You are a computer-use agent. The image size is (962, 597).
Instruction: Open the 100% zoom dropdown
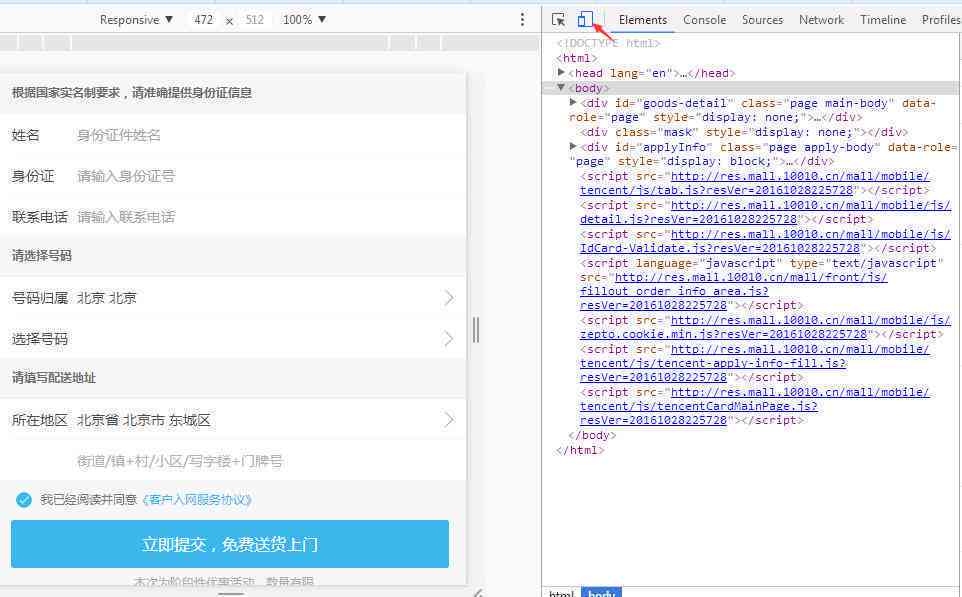tap(304, 20)
